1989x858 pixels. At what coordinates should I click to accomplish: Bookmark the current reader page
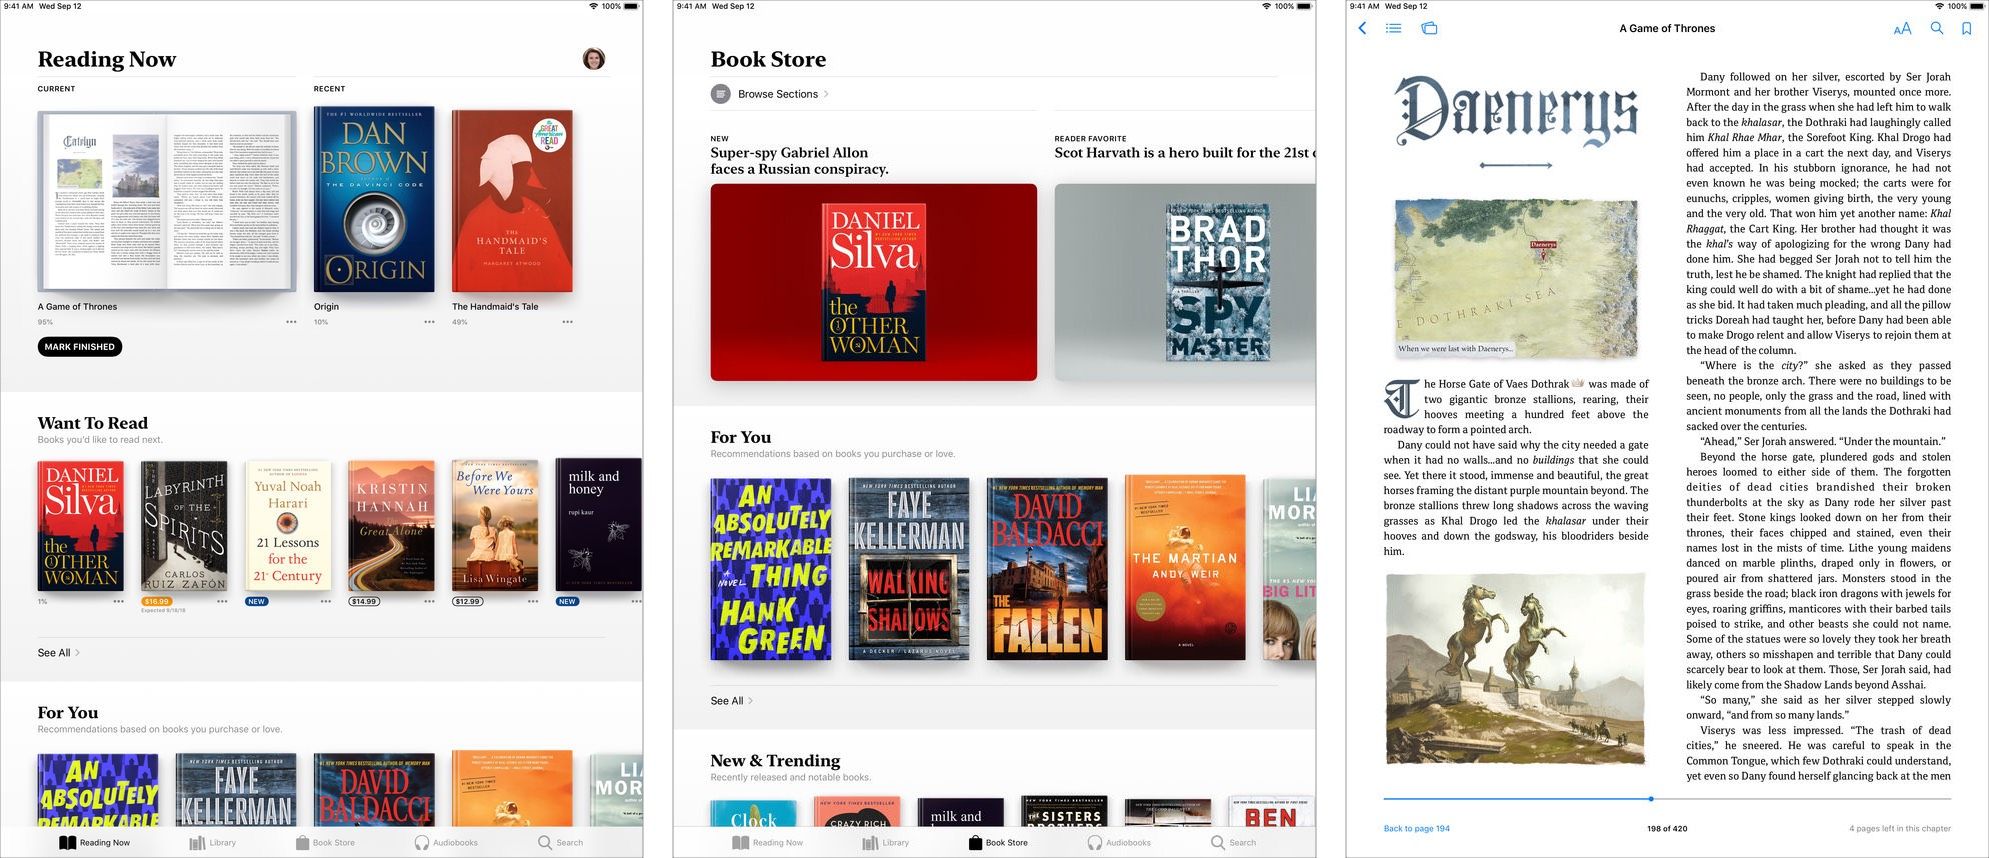1966,29
